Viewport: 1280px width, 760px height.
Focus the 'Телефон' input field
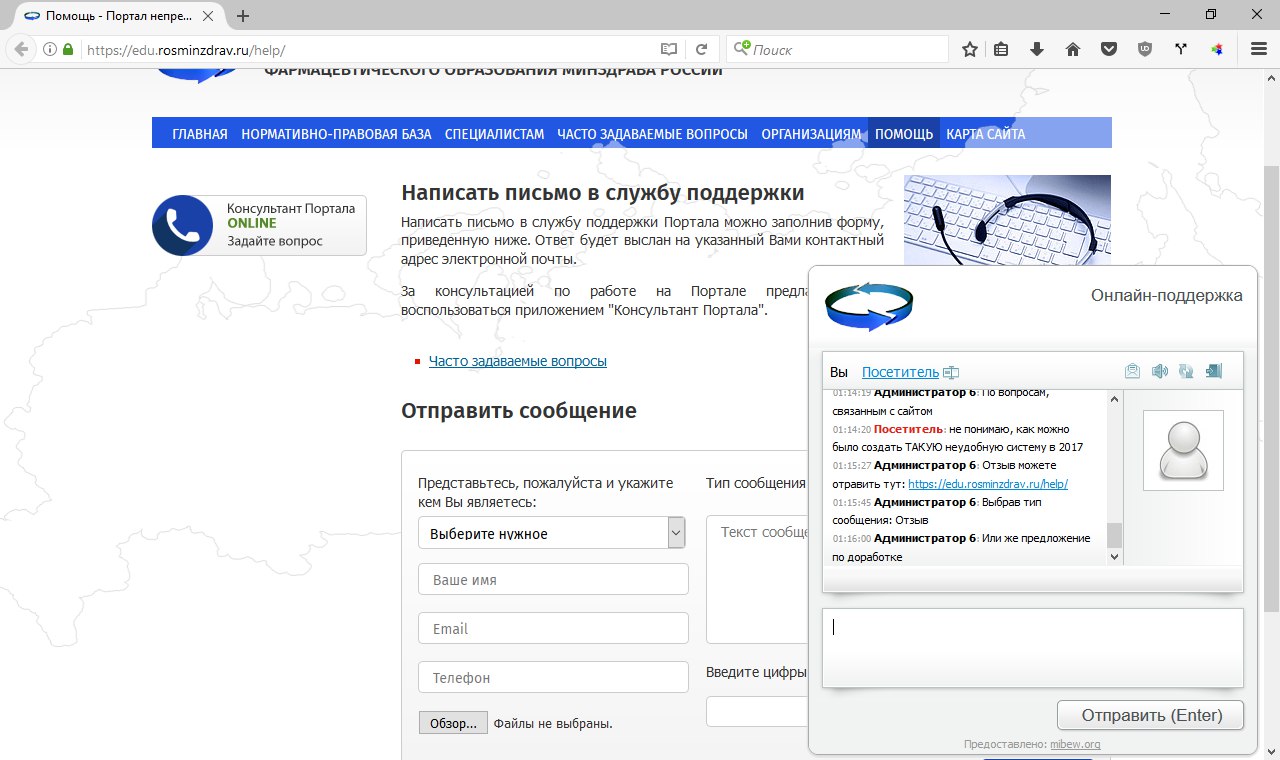click(553, 677)
